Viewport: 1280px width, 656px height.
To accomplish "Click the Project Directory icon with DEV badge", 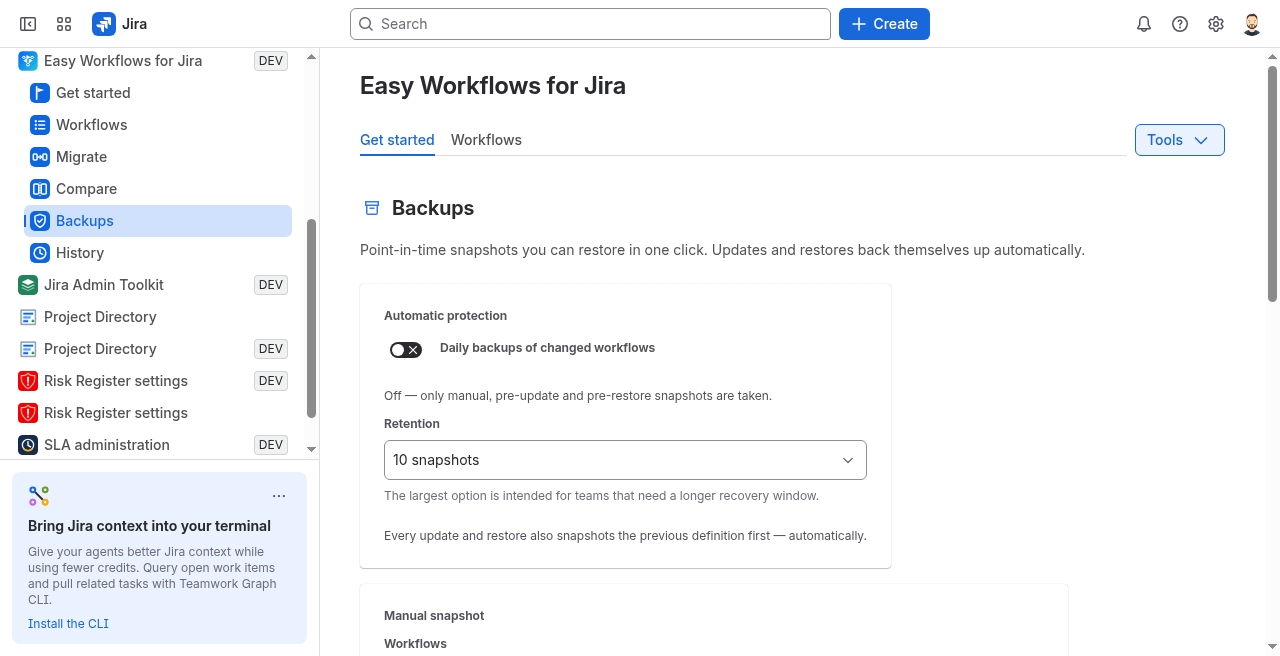I will pos(28,349).
